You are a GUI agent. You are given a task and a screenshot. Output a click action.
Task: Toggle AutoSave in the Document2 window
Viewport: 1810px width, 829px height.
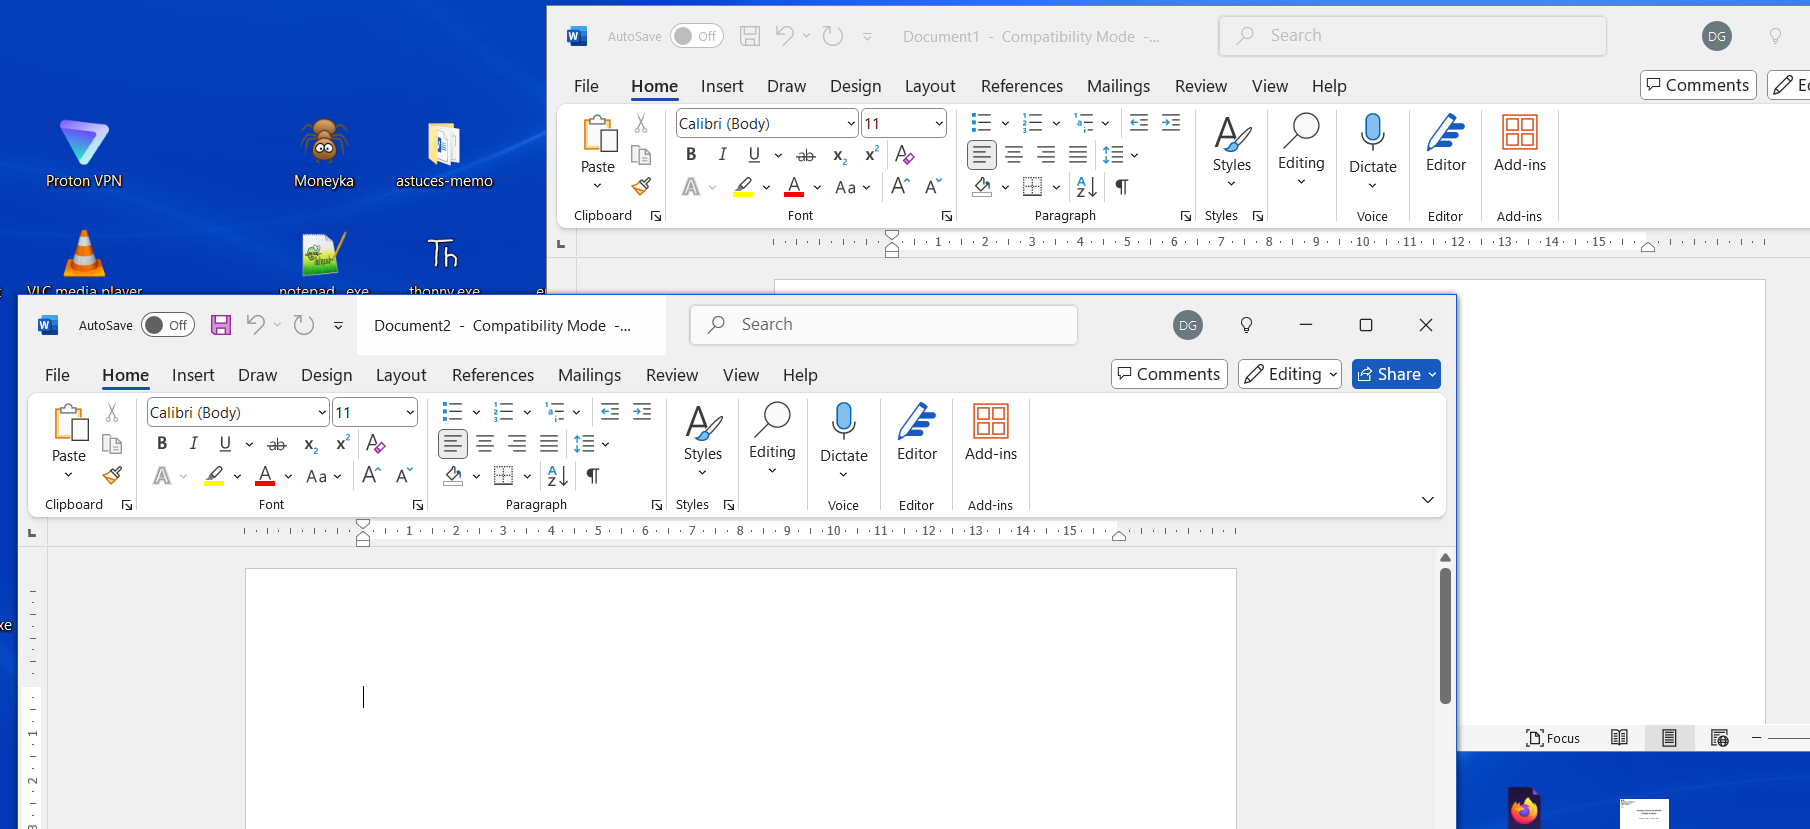coord(167,325)
